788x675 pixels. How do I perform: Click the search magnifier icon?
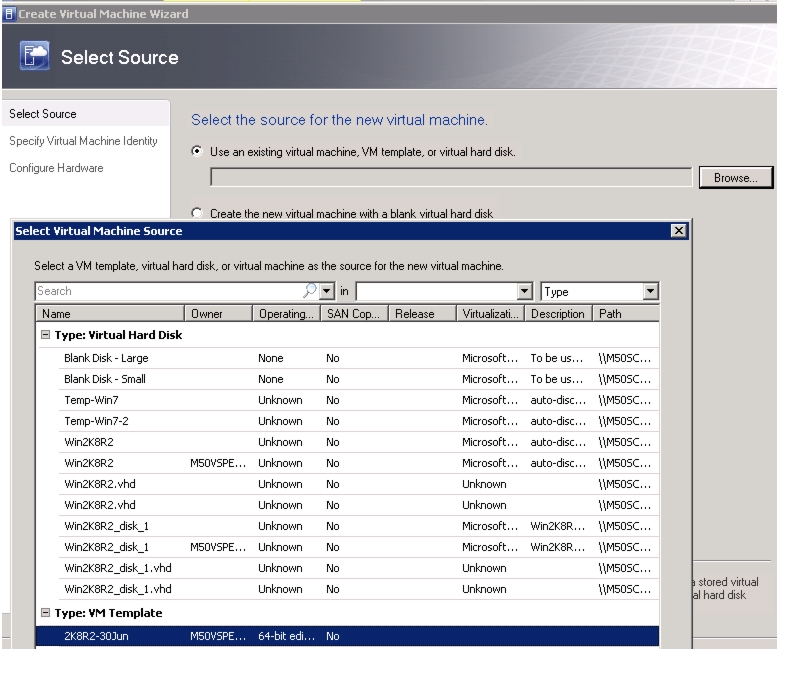pyautogui.click(x=310, y=291)
